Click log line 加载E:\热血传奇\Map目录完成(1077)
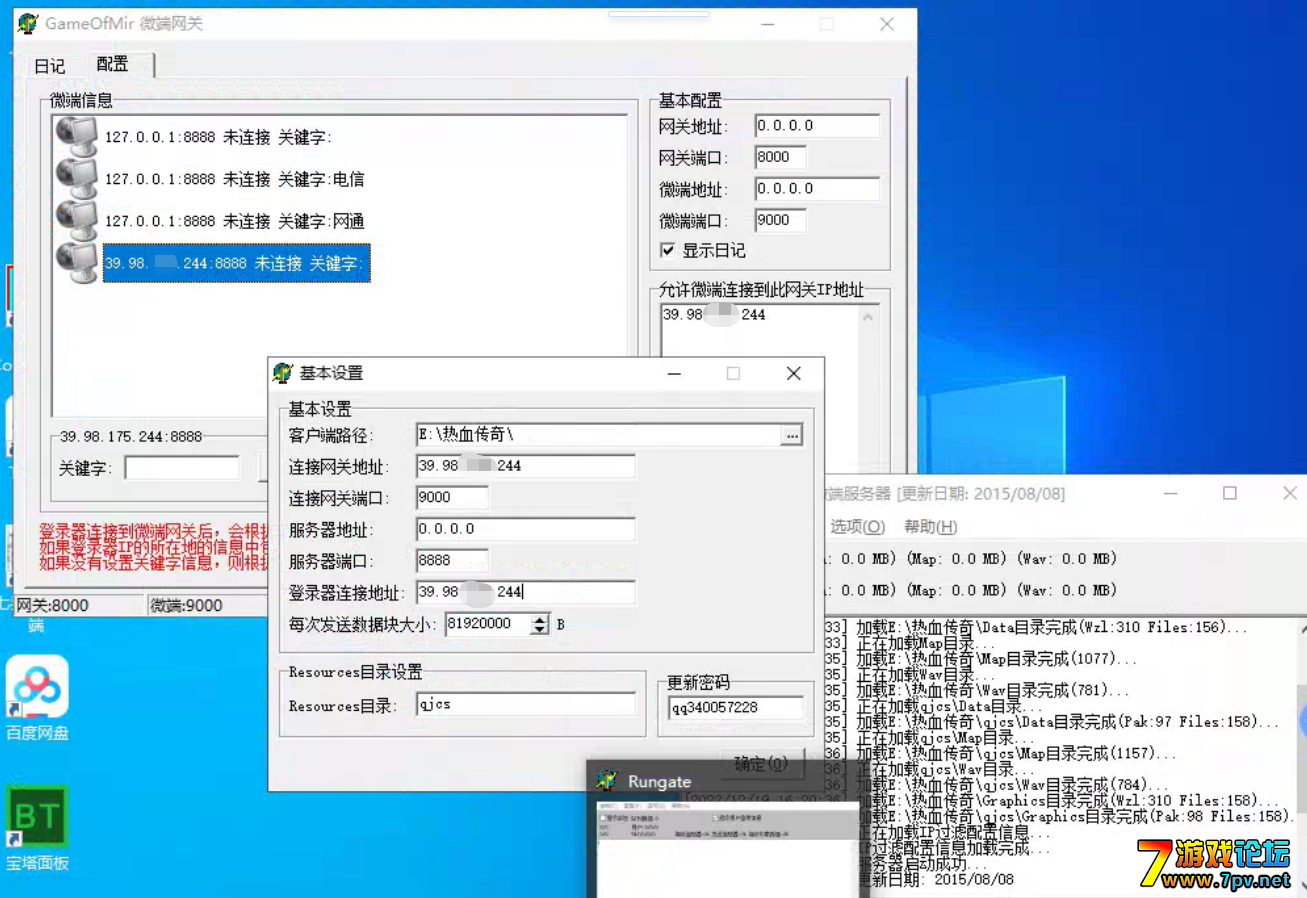 click(x=995, y=660)
